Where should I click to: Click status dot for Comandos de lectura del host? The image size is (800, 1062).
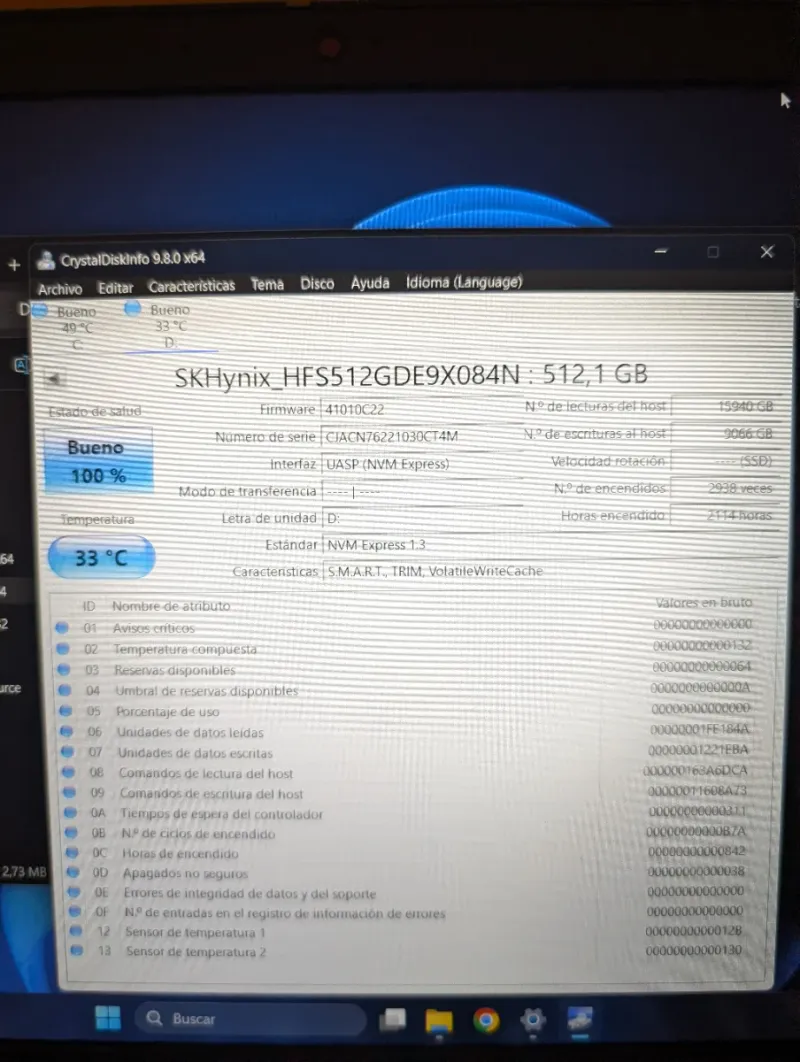[x=68, y=772]
